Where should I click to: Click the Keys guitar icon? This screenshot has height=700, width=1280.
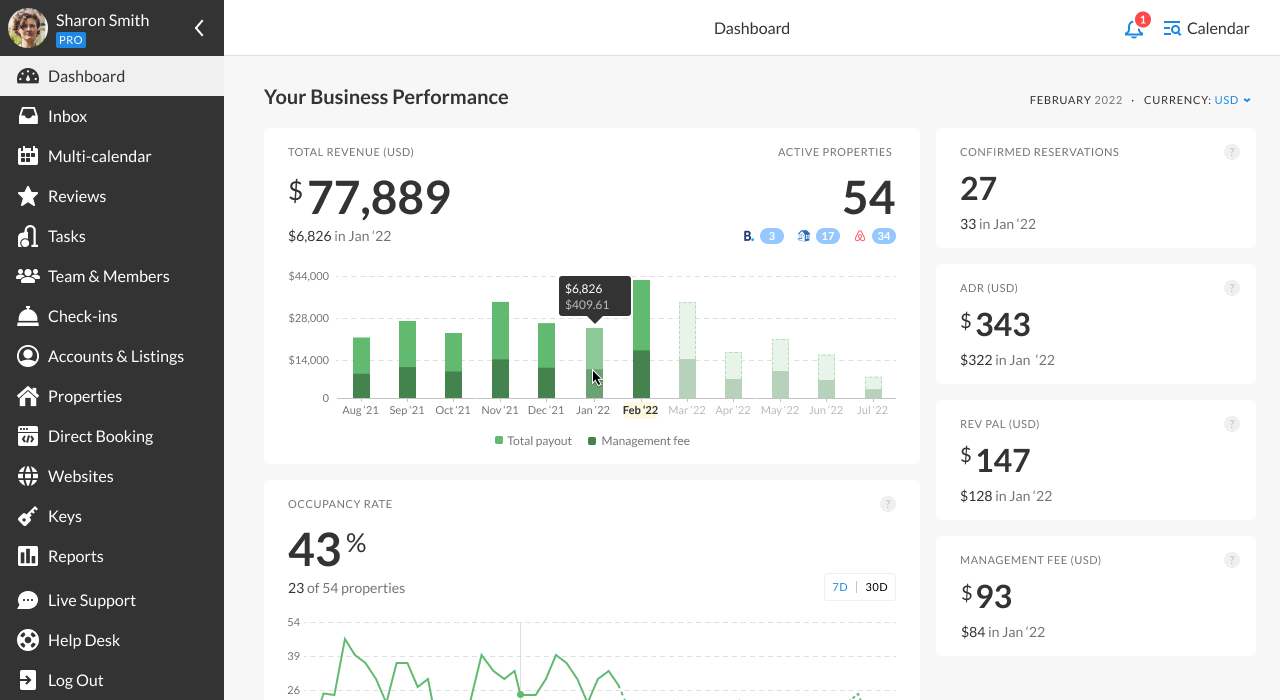click(x=28, y=516)
